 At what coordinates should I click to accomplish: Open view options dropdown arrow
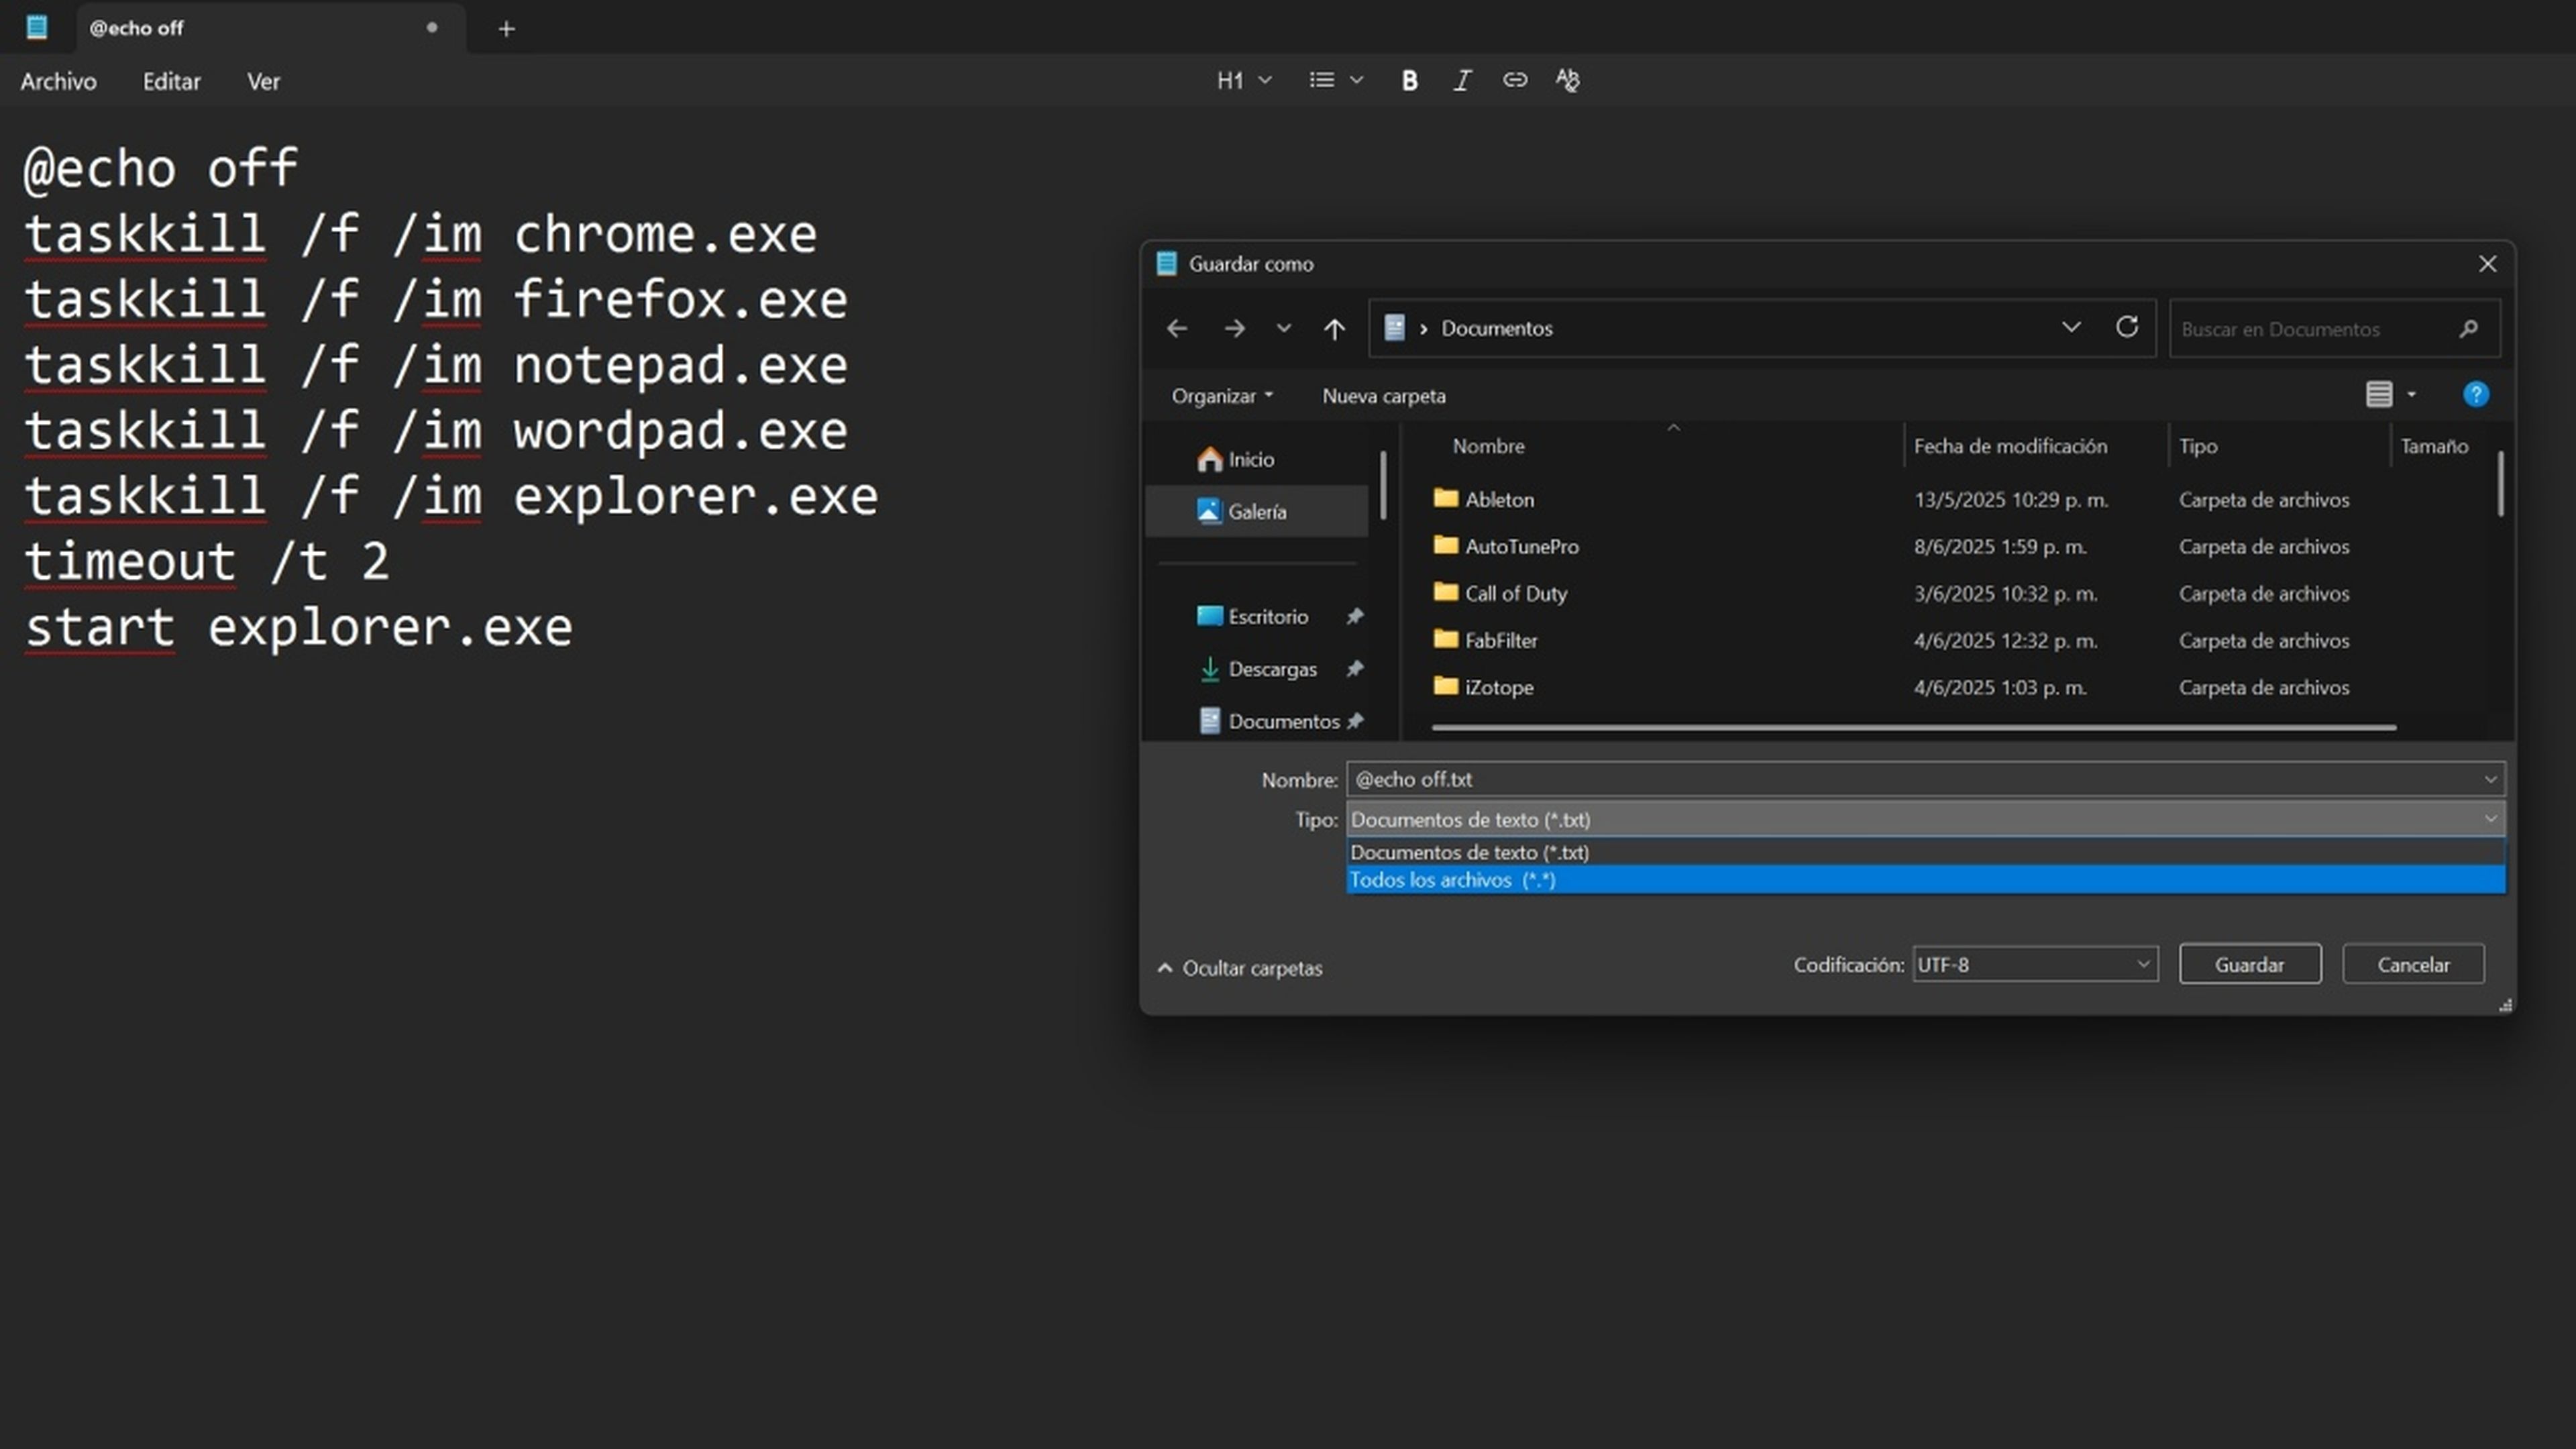[x=2412, y=395]
